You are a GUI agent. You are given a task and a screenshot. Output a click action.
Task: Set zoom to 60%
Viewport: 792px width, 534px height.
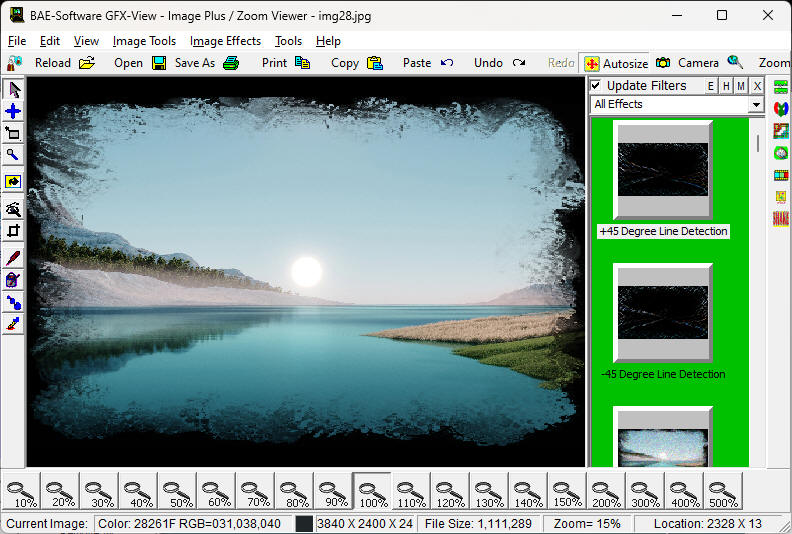[217, 491]
